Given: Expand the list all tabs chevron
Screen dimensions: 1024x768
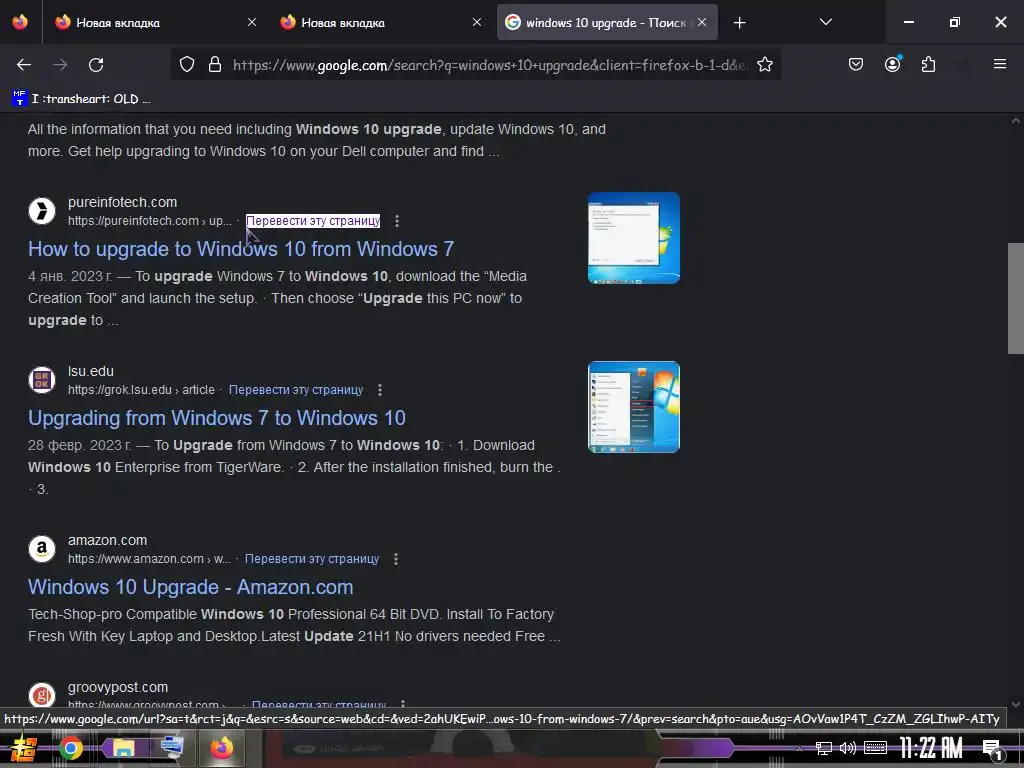Looking at the screenshot, I should (x=825, y=22).
